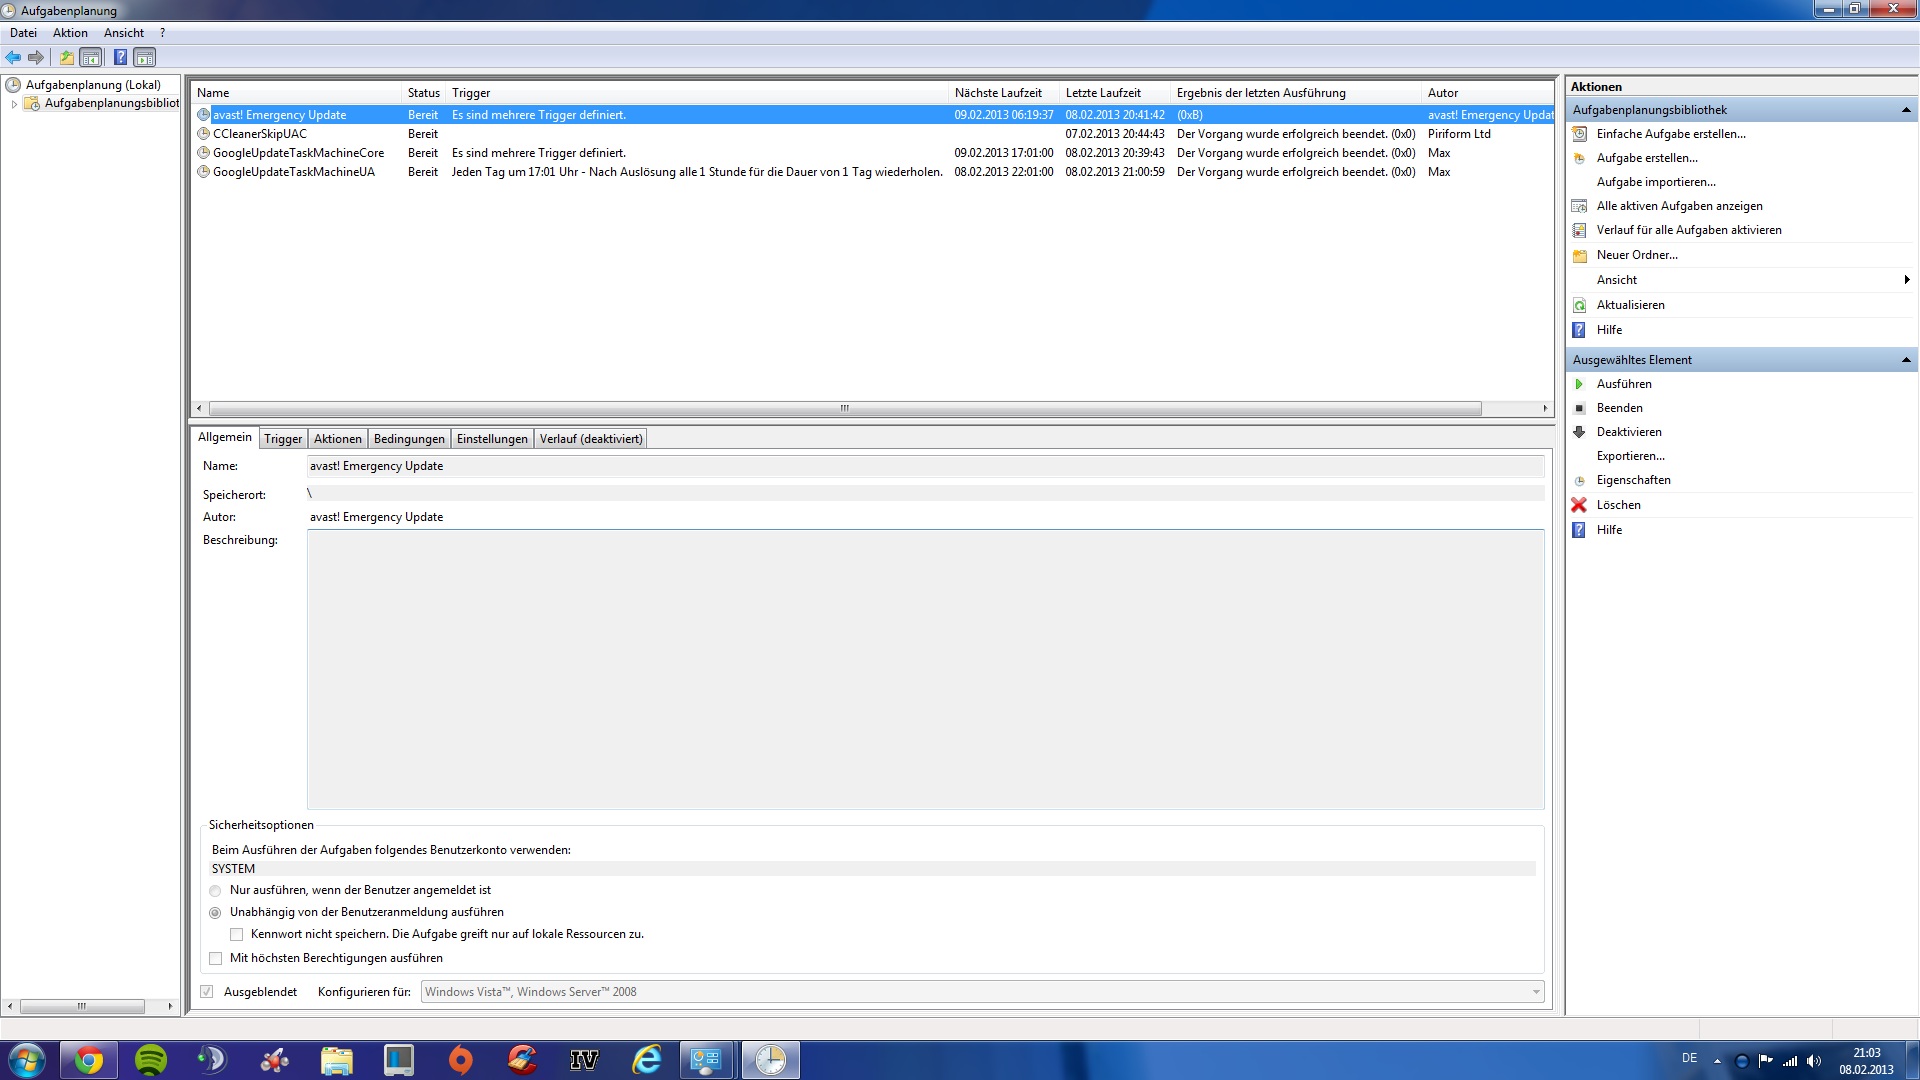Check Kennwort nicht speichern option
The width and height of the screenshot is (1920, 1080).
tap(237, 934)
